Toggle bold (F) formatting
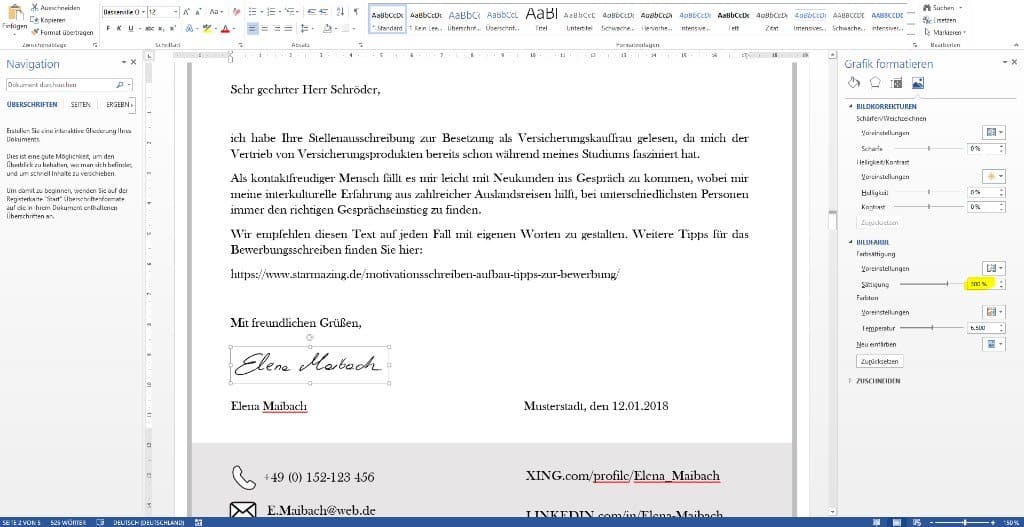This screenshot has width=1024, height=527. (108, 29)
